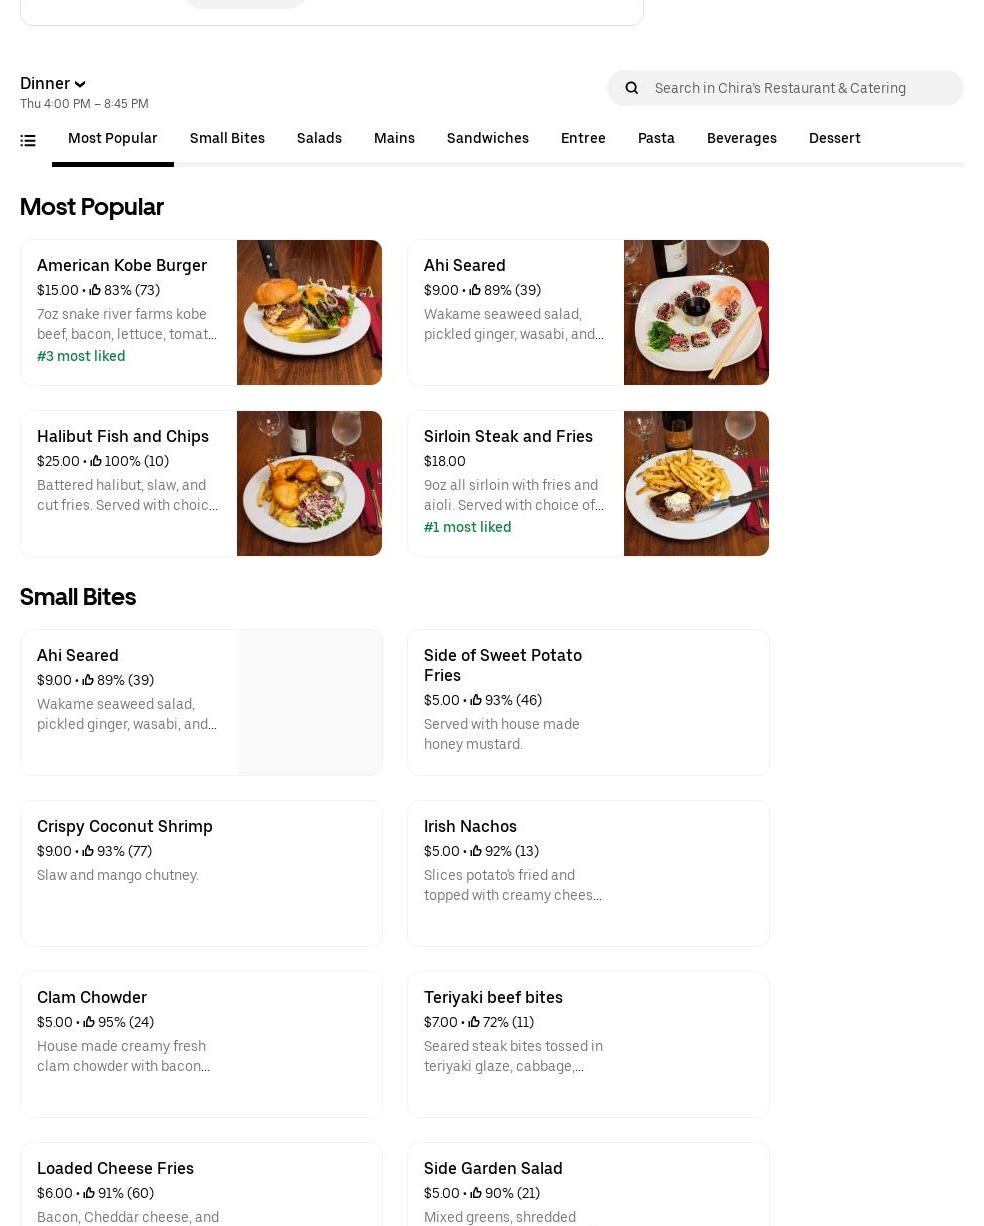Expand the Dinner menu dropdown
Image resolution: width=984 pixels, height=1226 pixels.
point(53,84)
